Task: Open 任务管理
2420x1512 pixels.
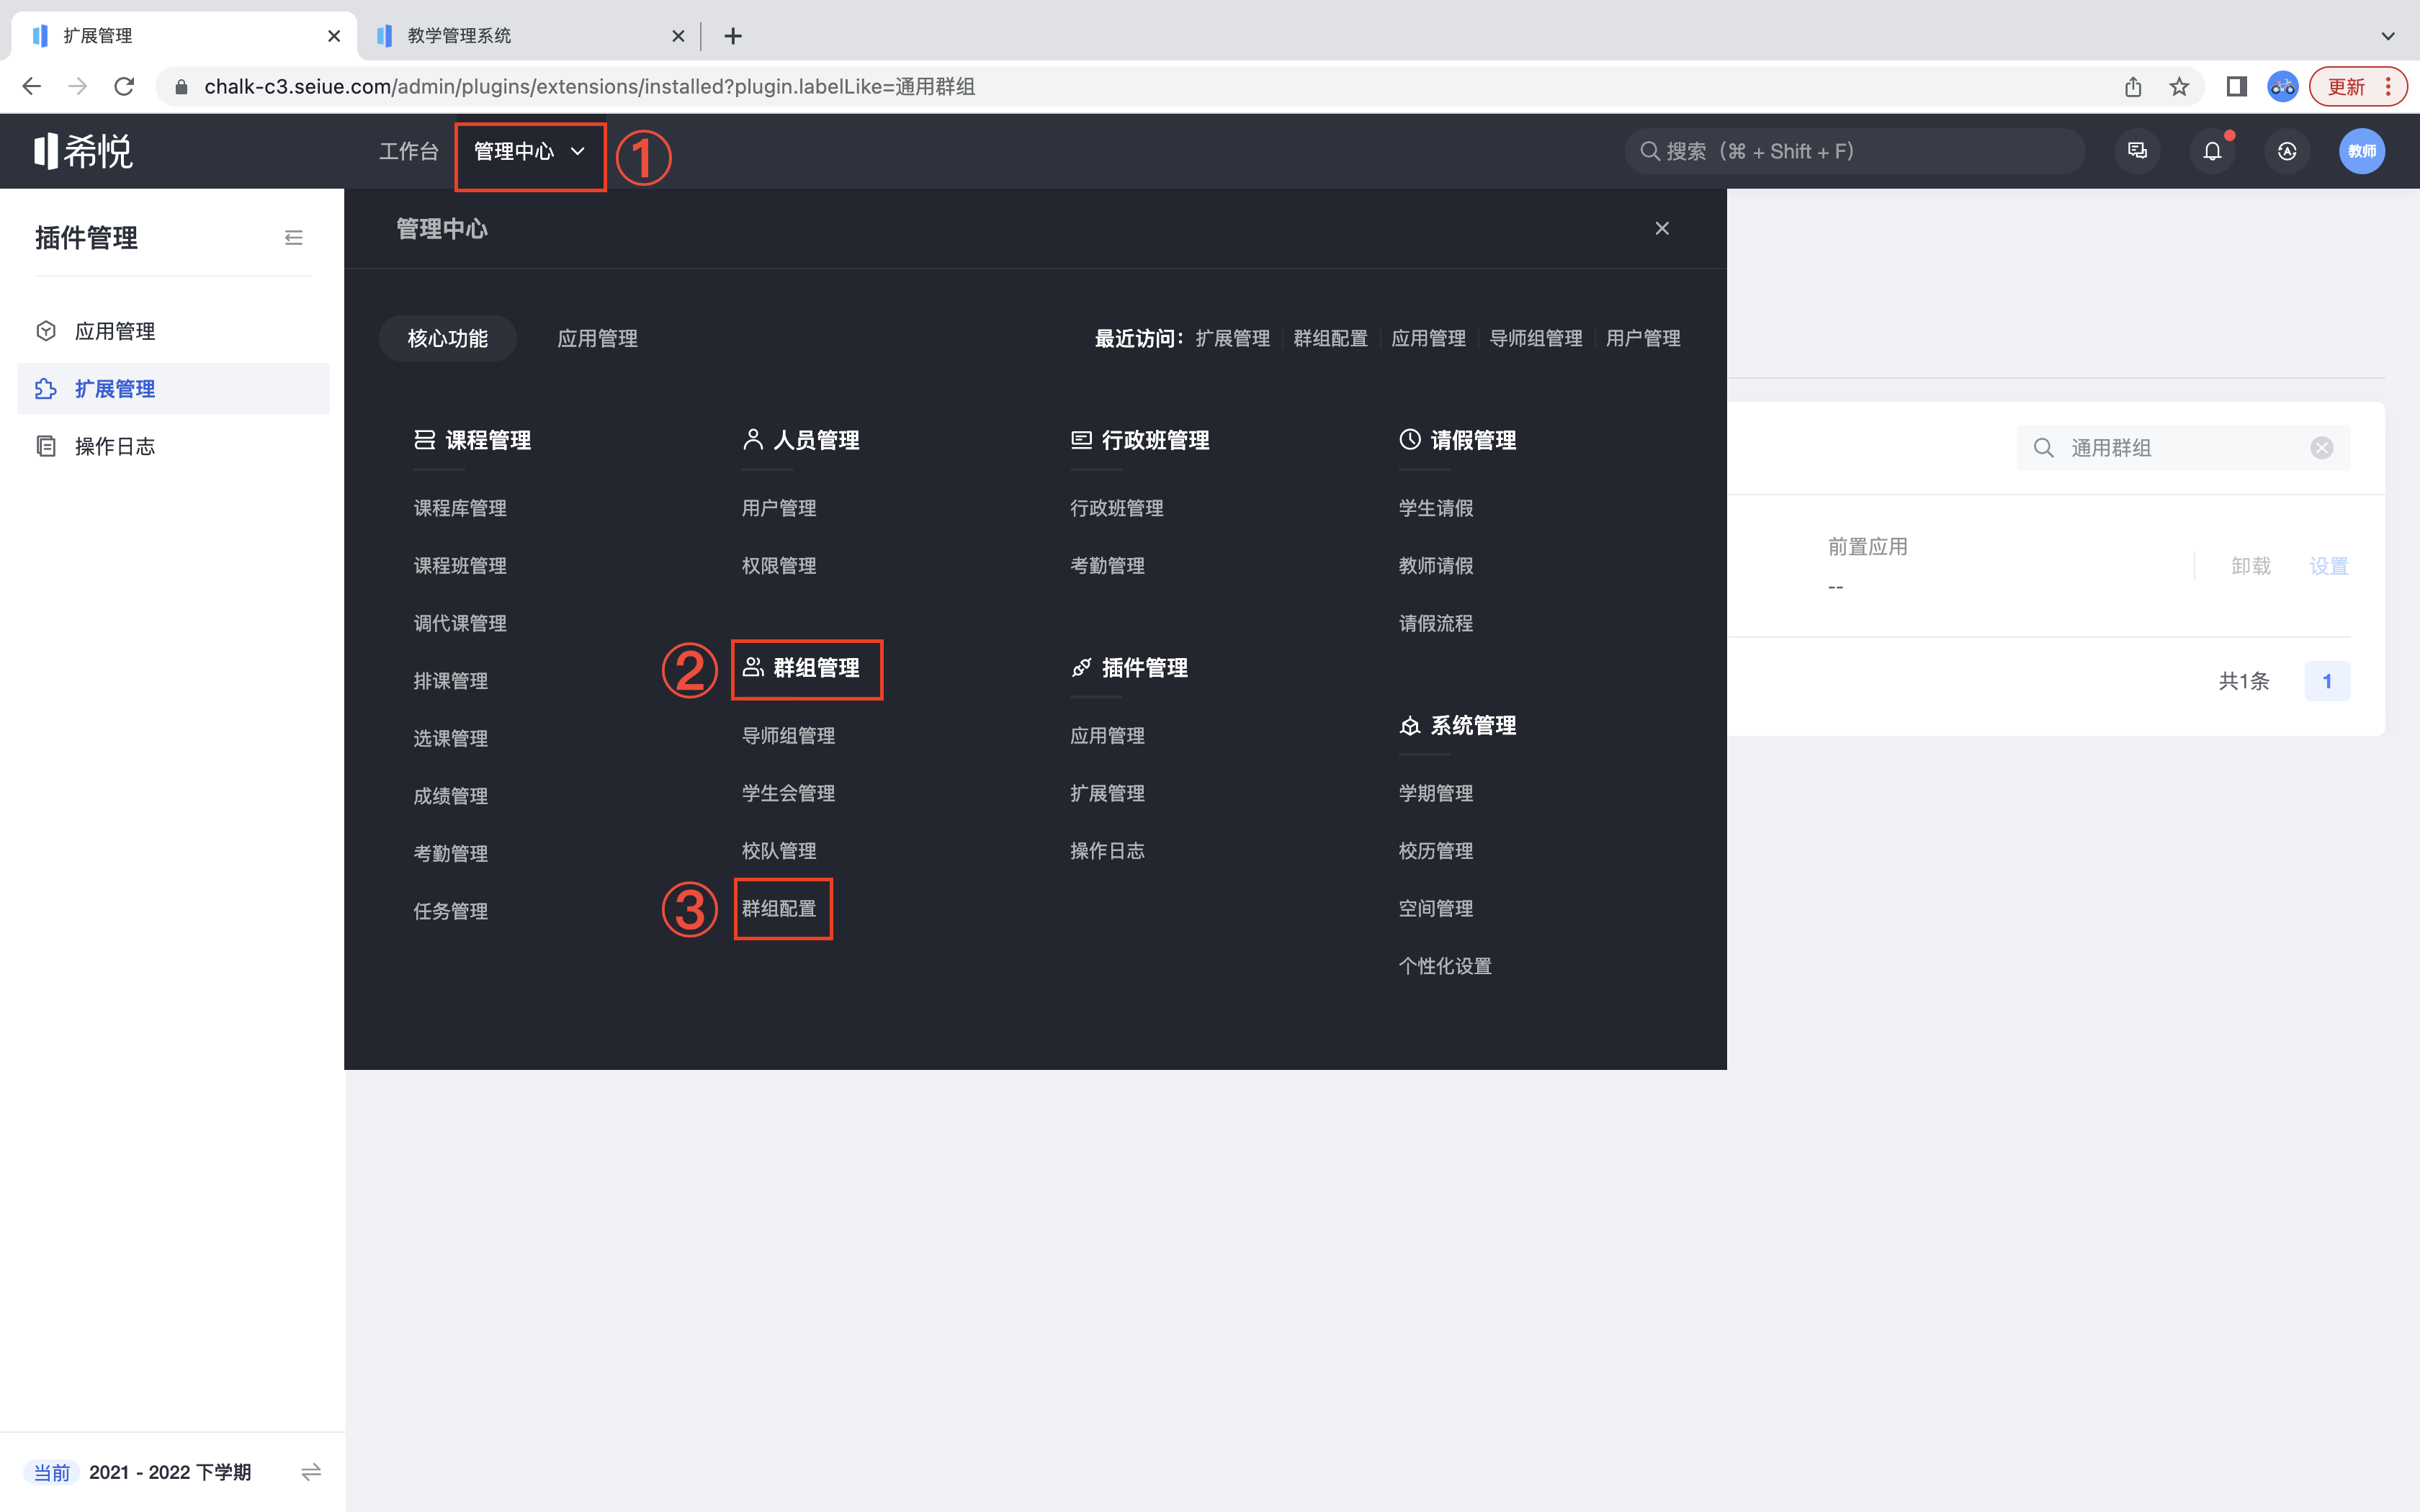Action: point(451,911)
